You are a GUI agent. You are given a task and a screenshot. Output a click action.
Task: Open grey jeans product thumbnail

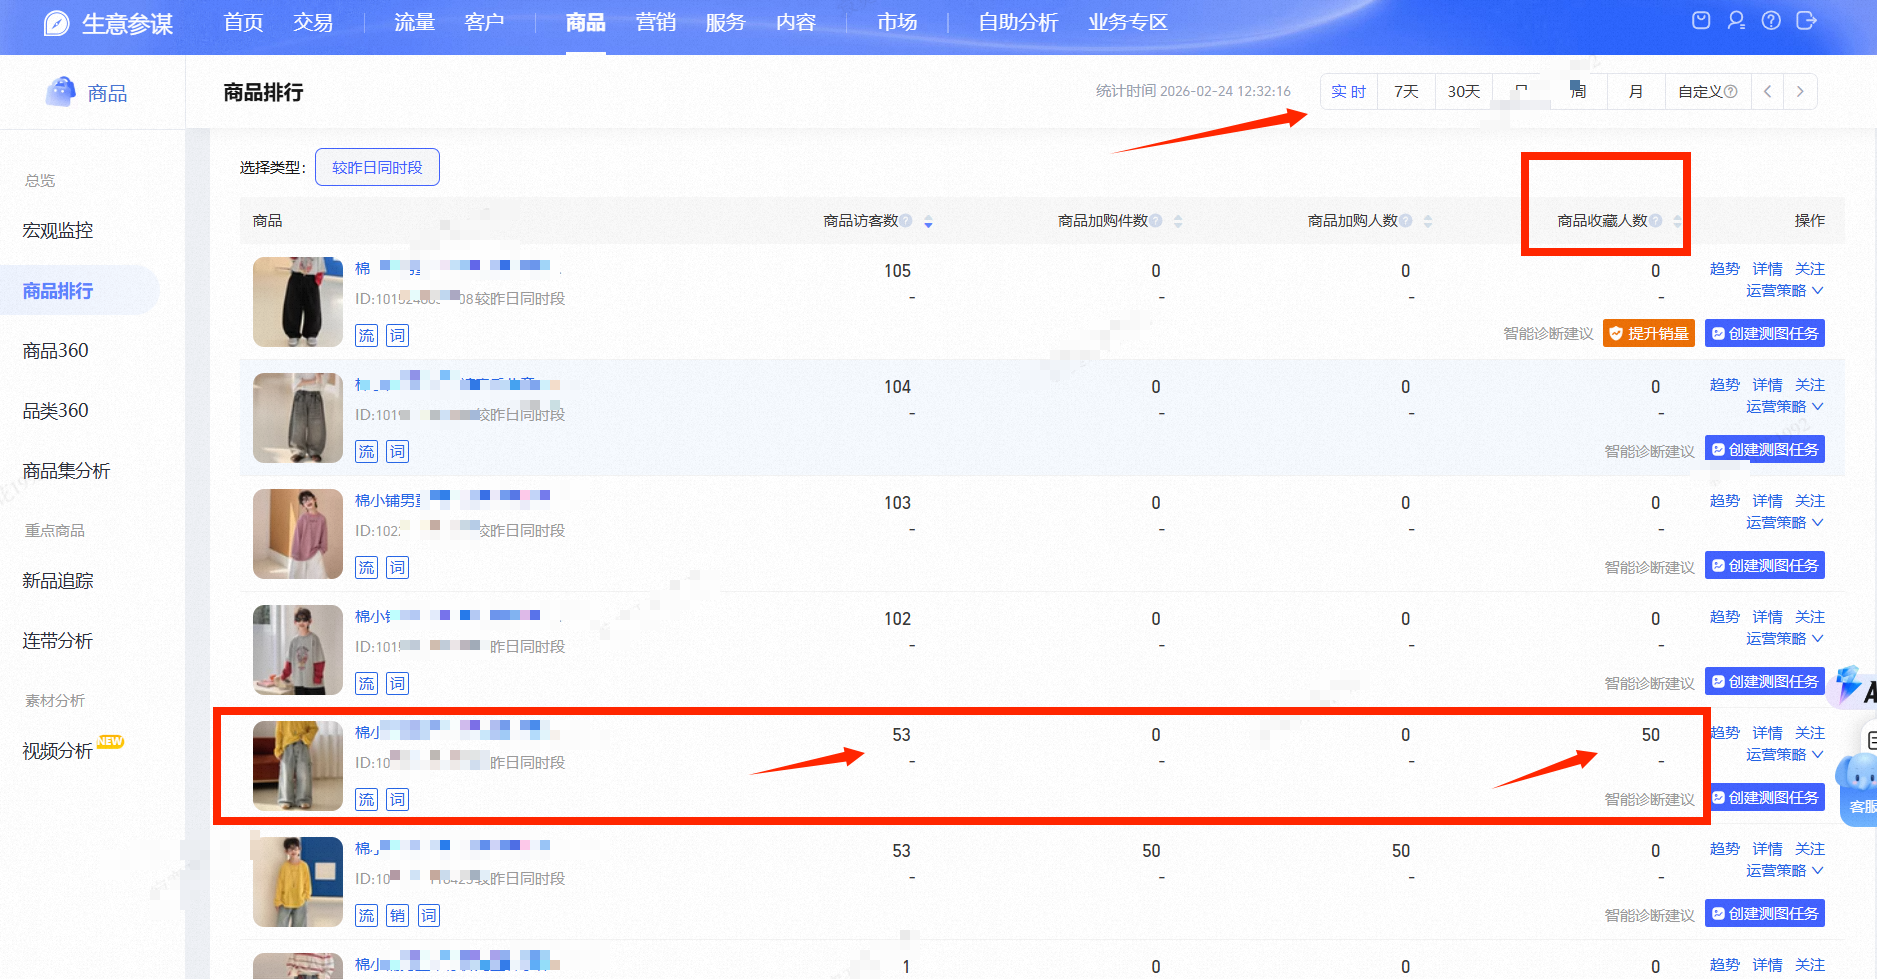pyautogui.click(x=298, y=418)
